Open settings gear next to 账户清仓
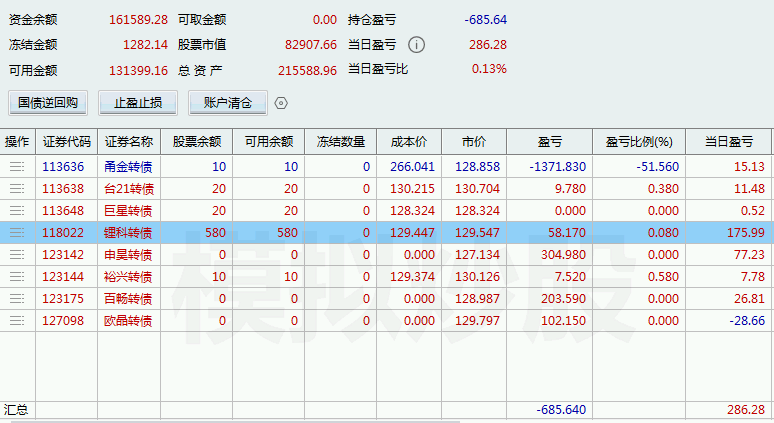This screenshot has height=423, width=774. [281, 103]
